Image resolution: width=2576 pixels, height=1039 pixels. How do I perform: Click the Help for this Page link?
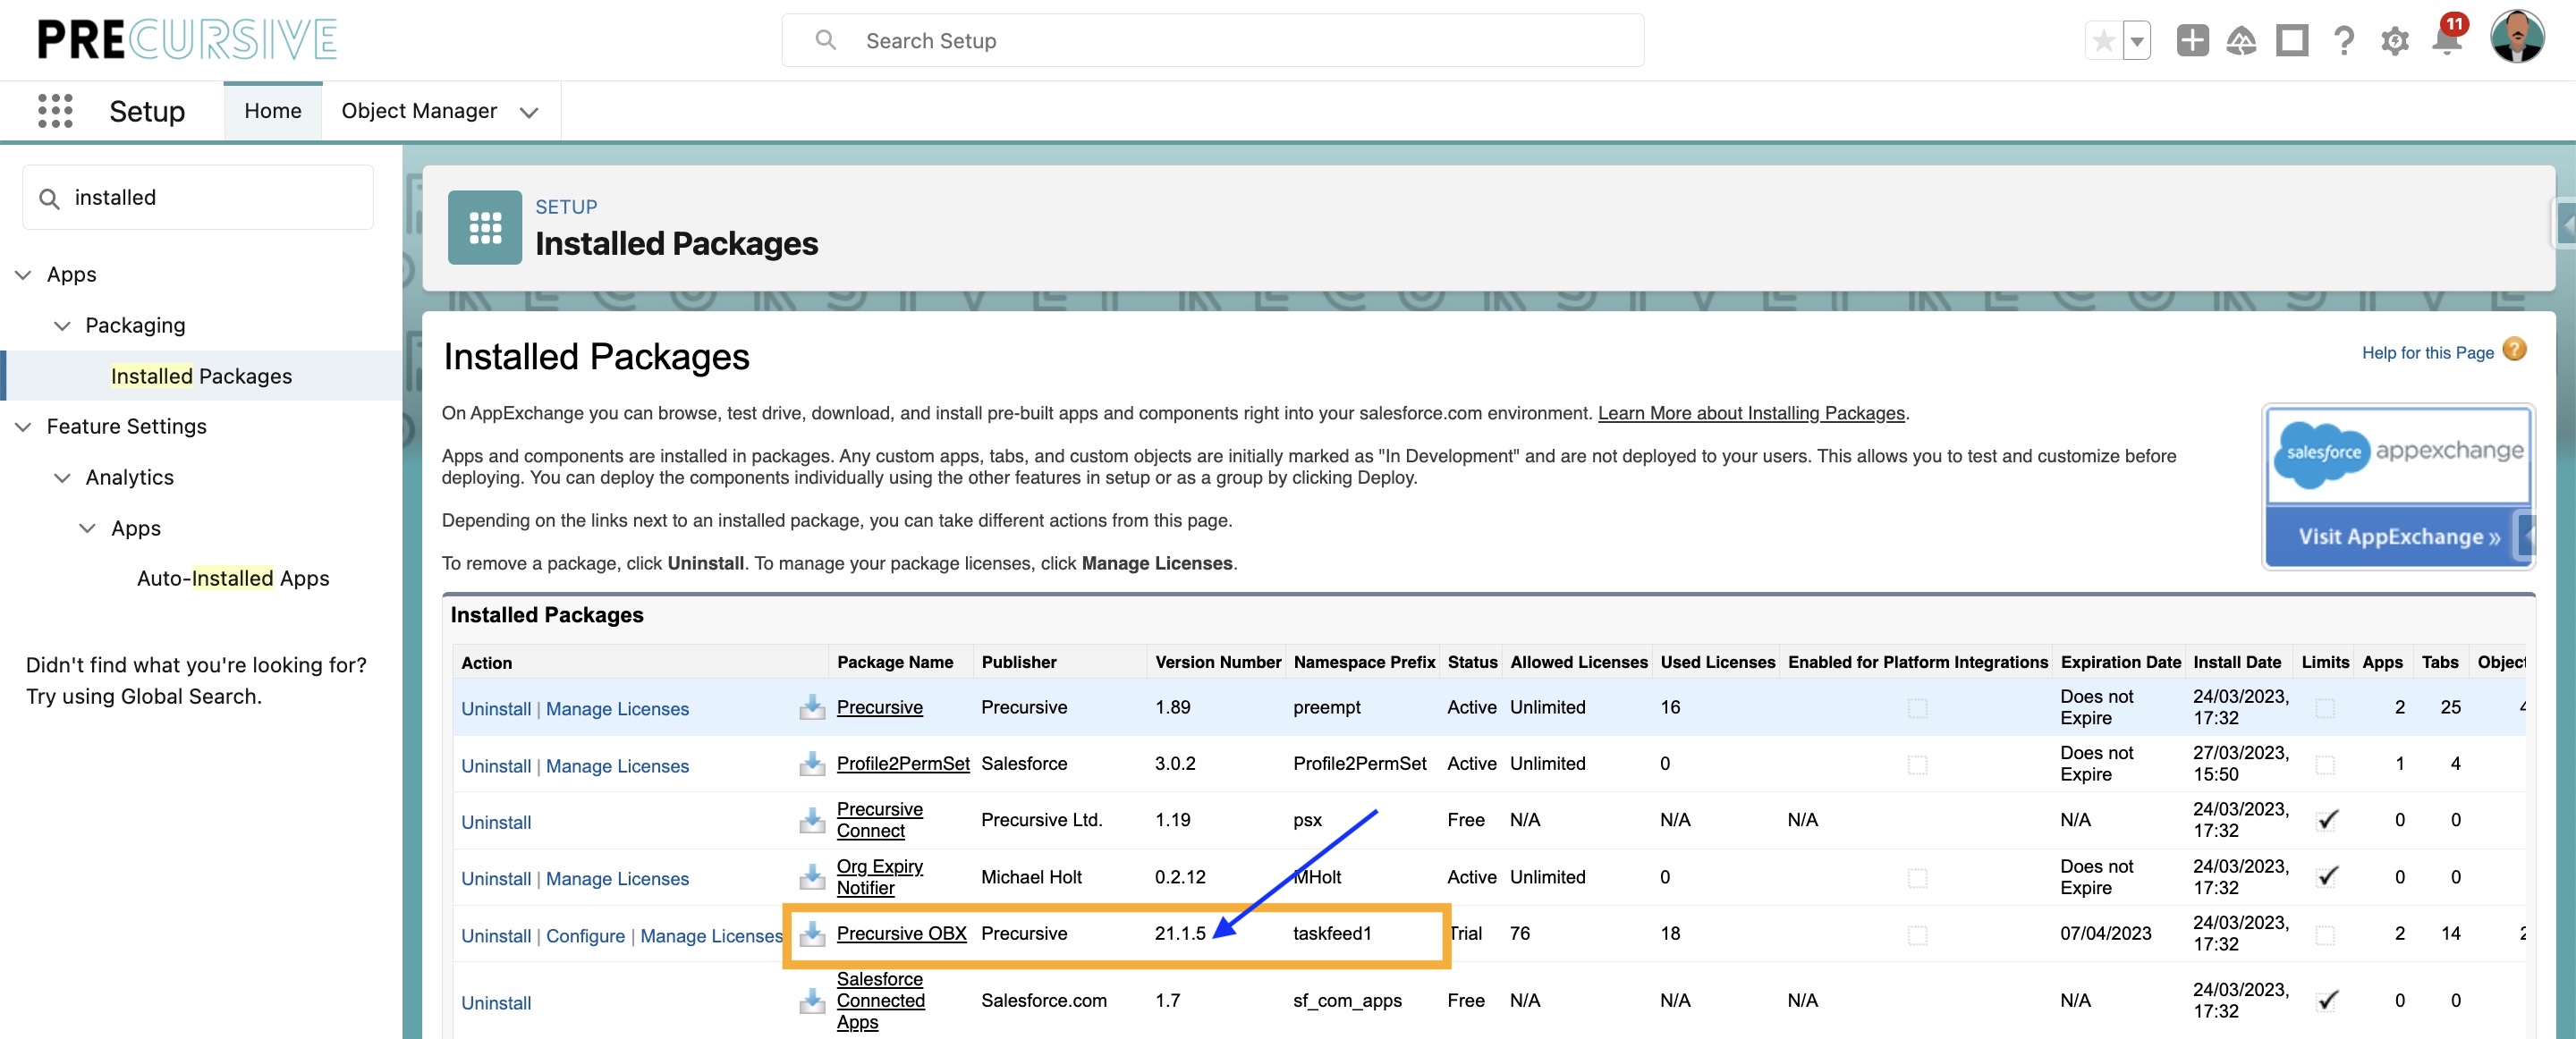(x=2427, y=352)
